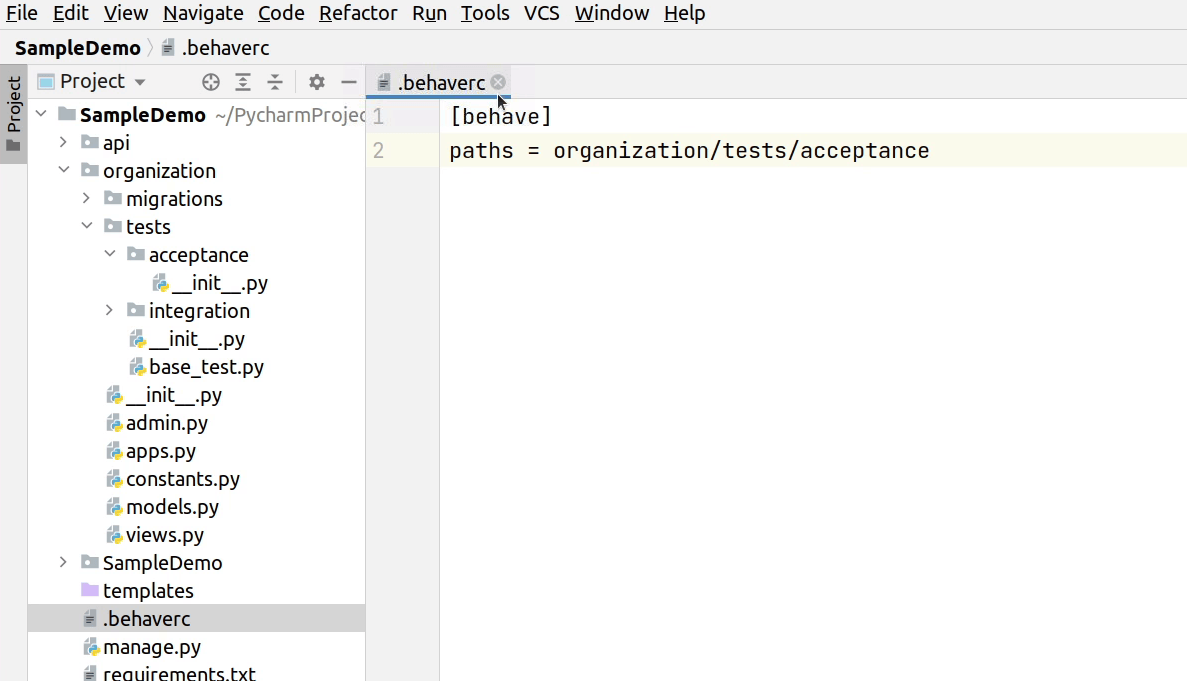Image resolution: width=1187 pixels, height=681 pixels.
Task: Open the Refactor menu
Action: point(359,13)
